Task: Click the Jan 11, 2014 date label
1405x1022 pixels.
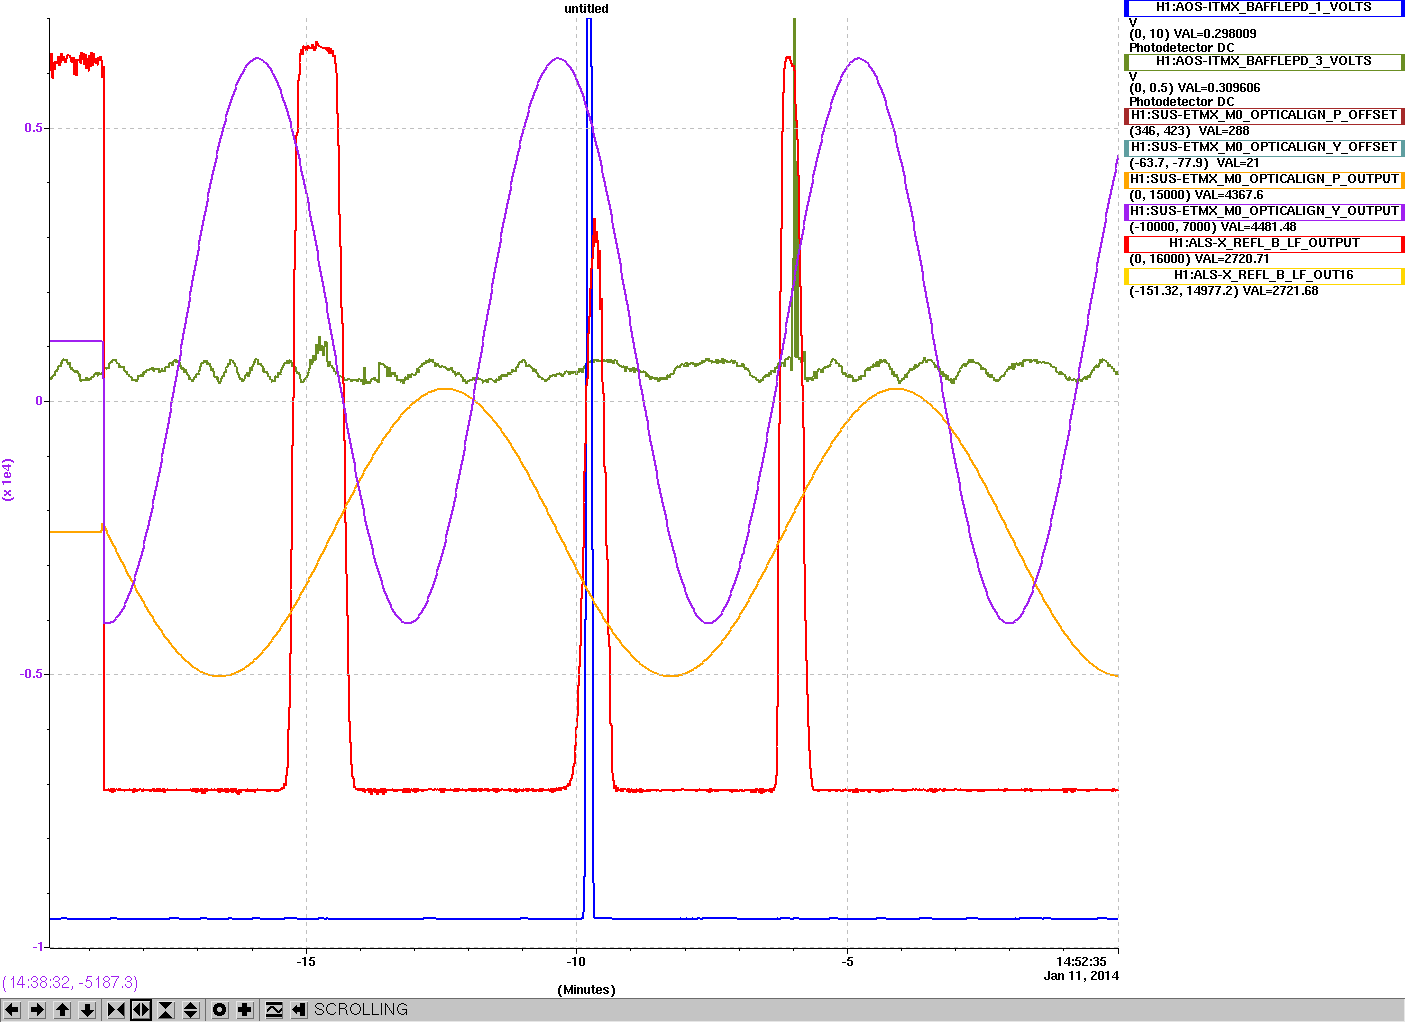Action: pos(1081,976)
